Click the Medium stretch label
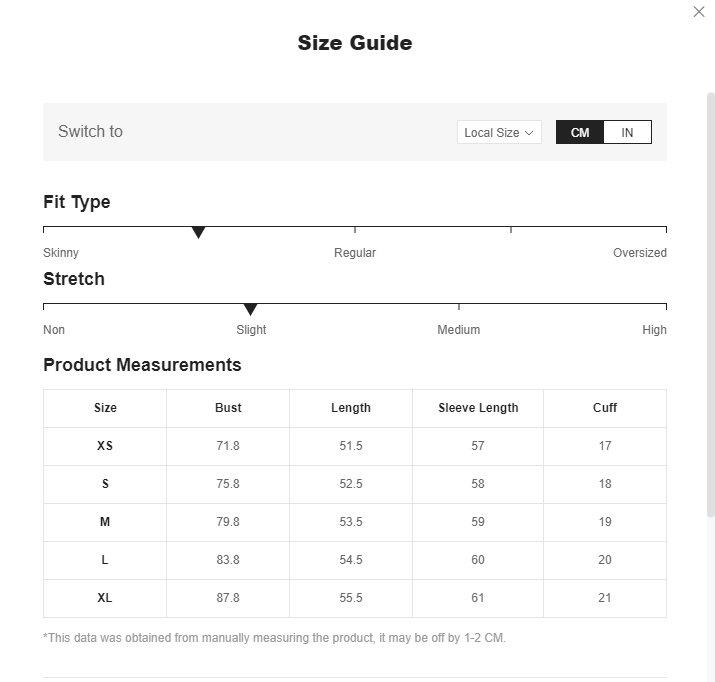The width and height of the screenshot is (715, 682). click(458, 330)
